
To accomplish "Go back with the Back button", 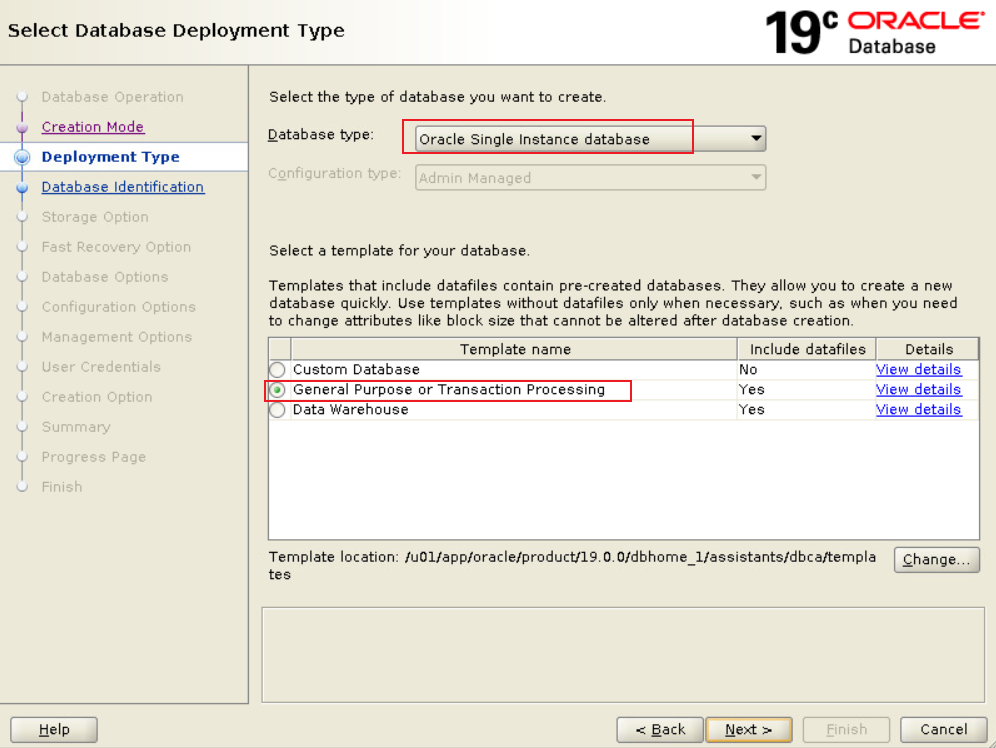I will point(660,730).
